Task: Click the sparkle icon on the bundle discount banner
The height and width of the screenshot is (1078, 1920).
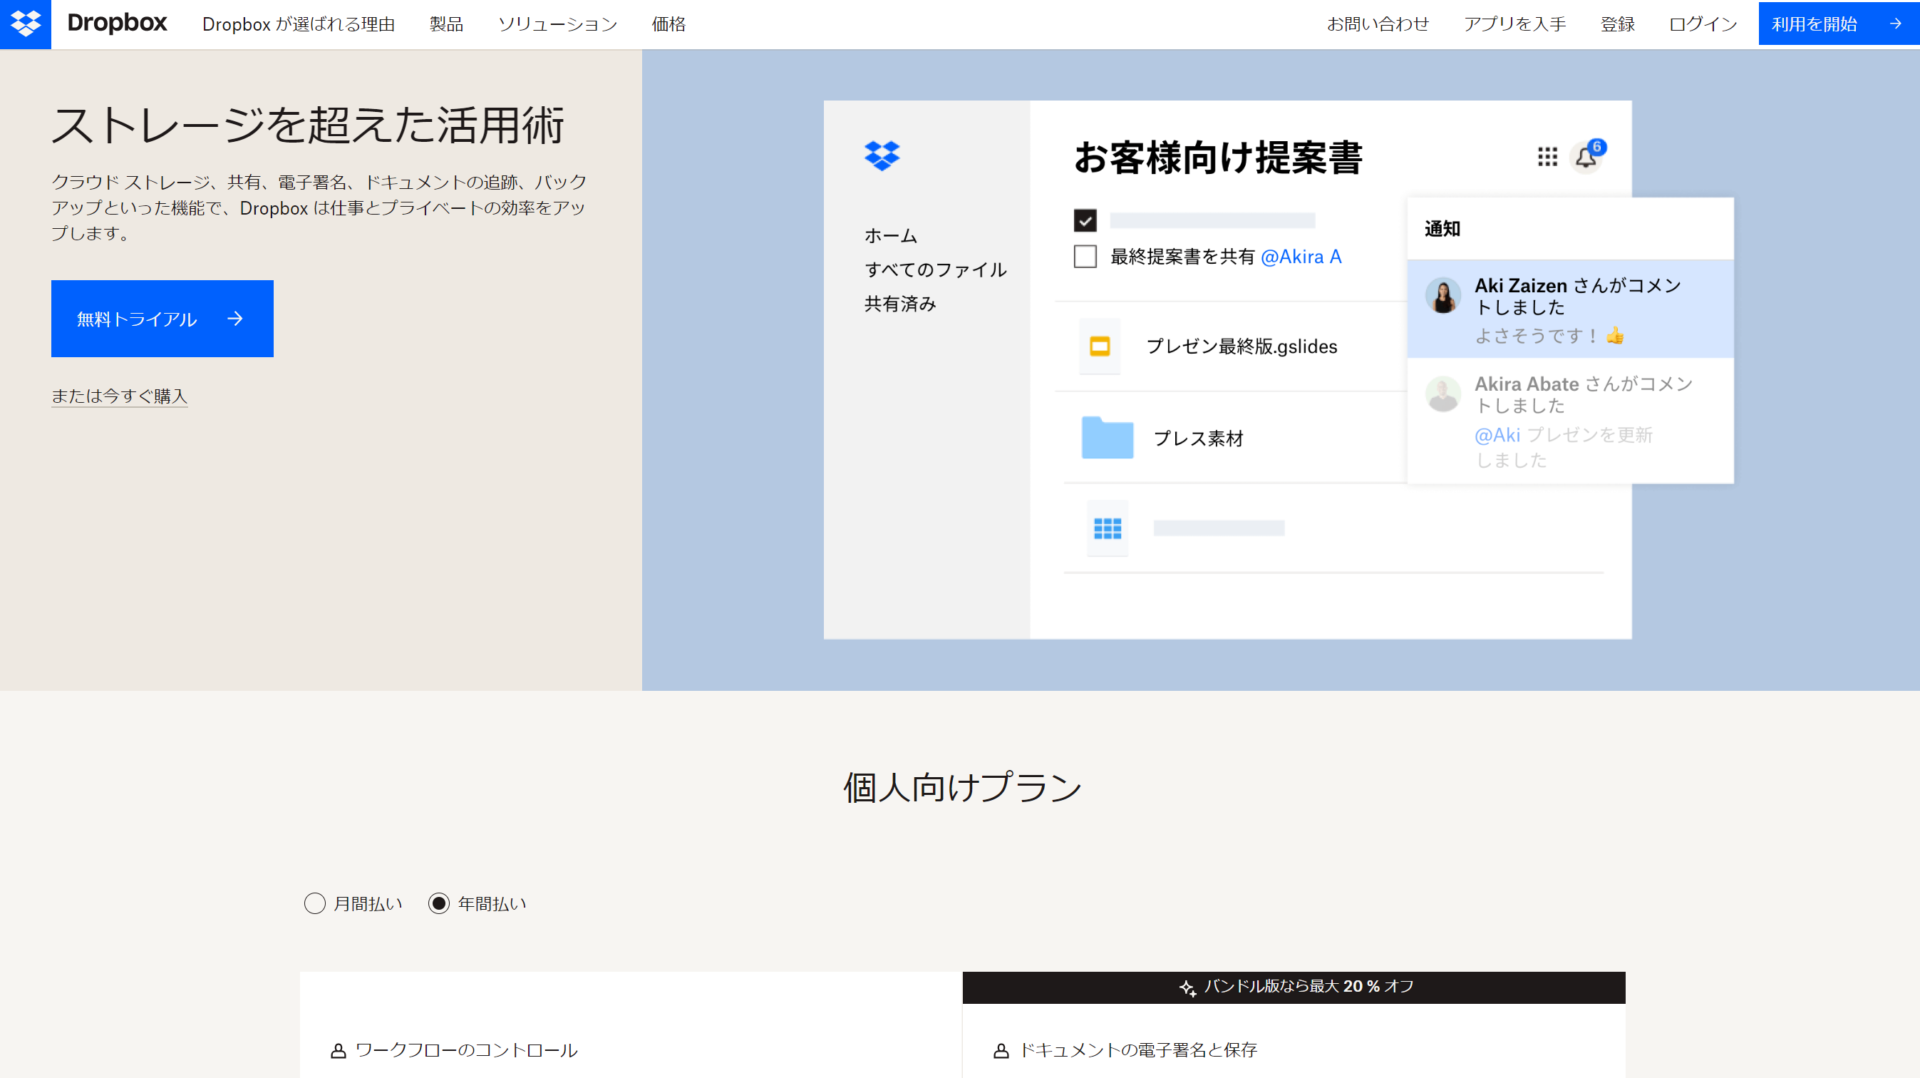Action: [x=1186, y=987]
